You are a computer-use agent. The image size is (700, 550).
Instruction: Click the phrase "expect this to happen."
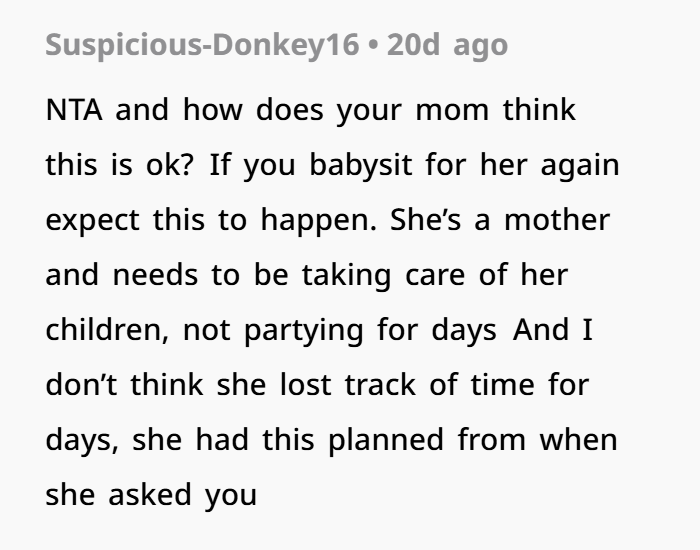coord(211,221)
